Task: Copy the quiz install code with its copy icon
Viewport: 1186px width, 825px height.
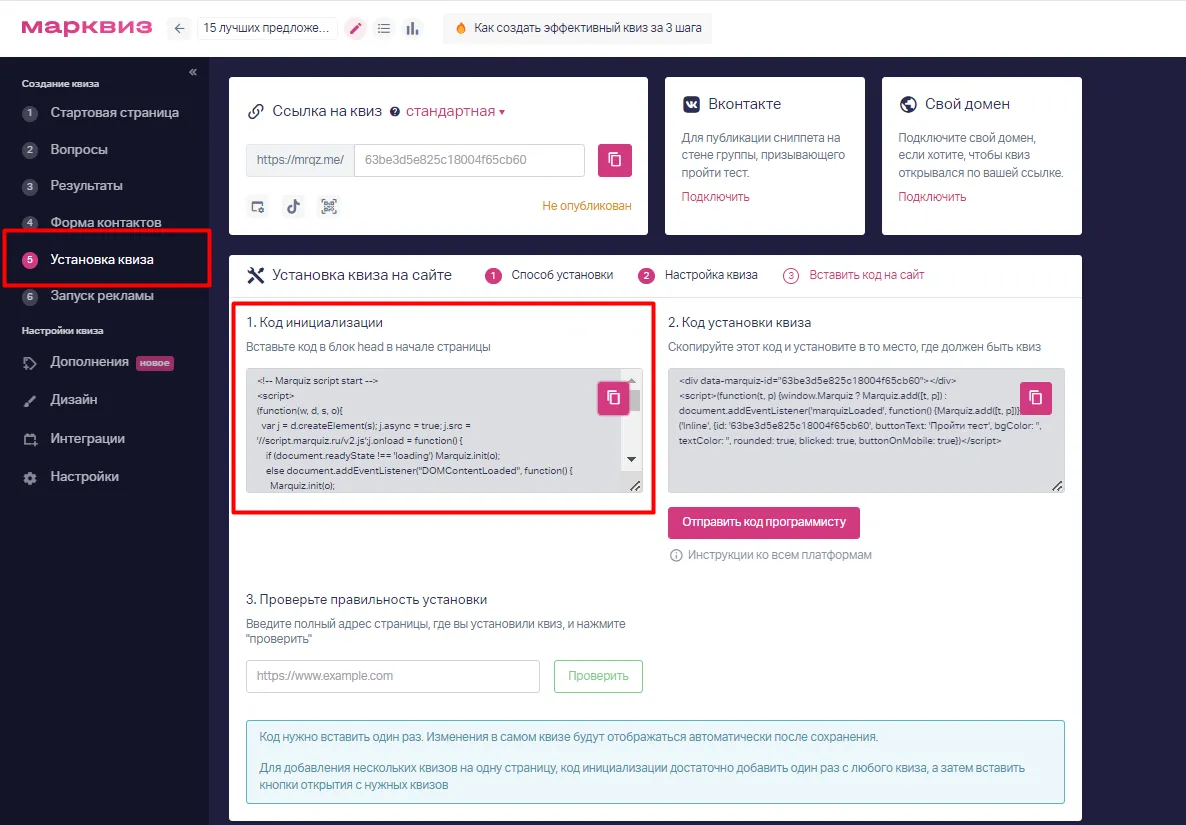Action: pos(1035,398)
